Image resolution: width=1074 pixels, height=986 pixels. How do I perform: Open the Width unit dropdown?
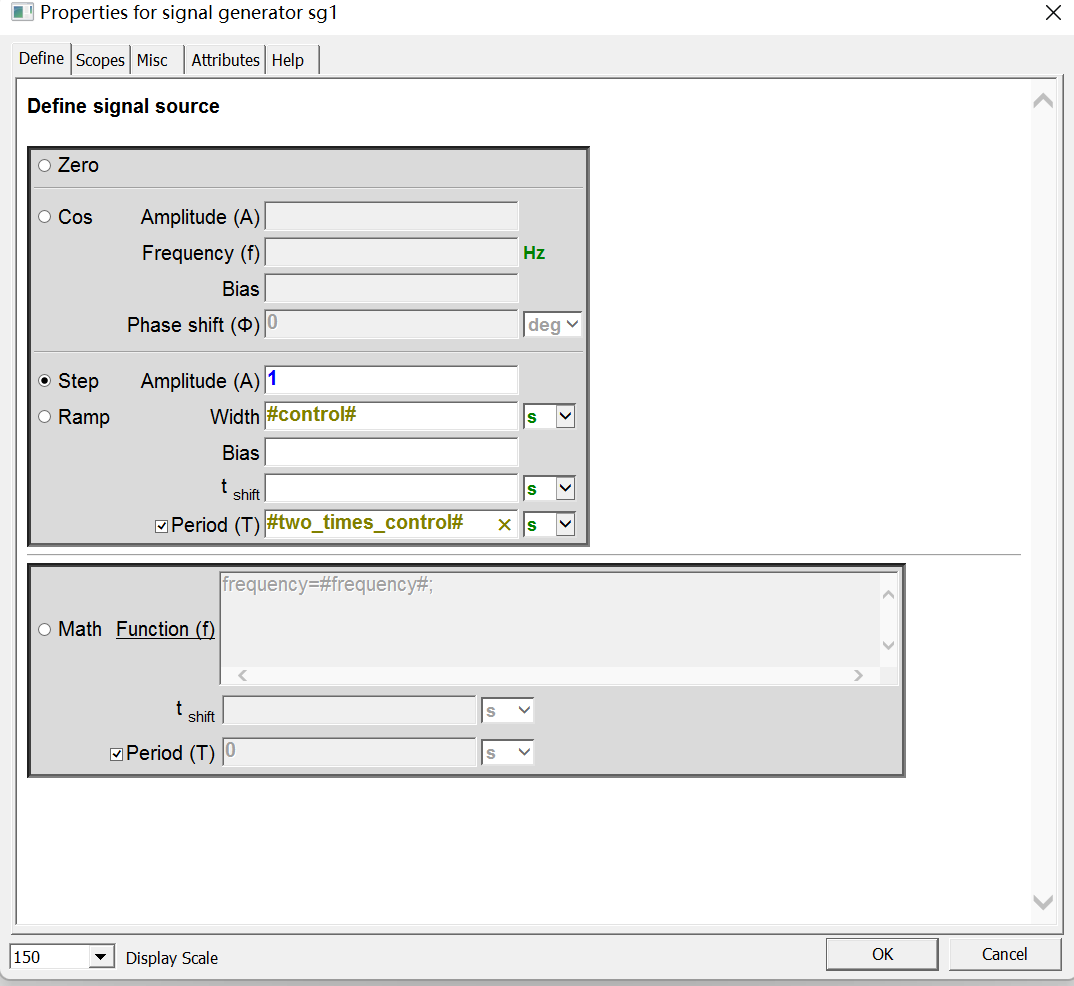pos(565,417)
